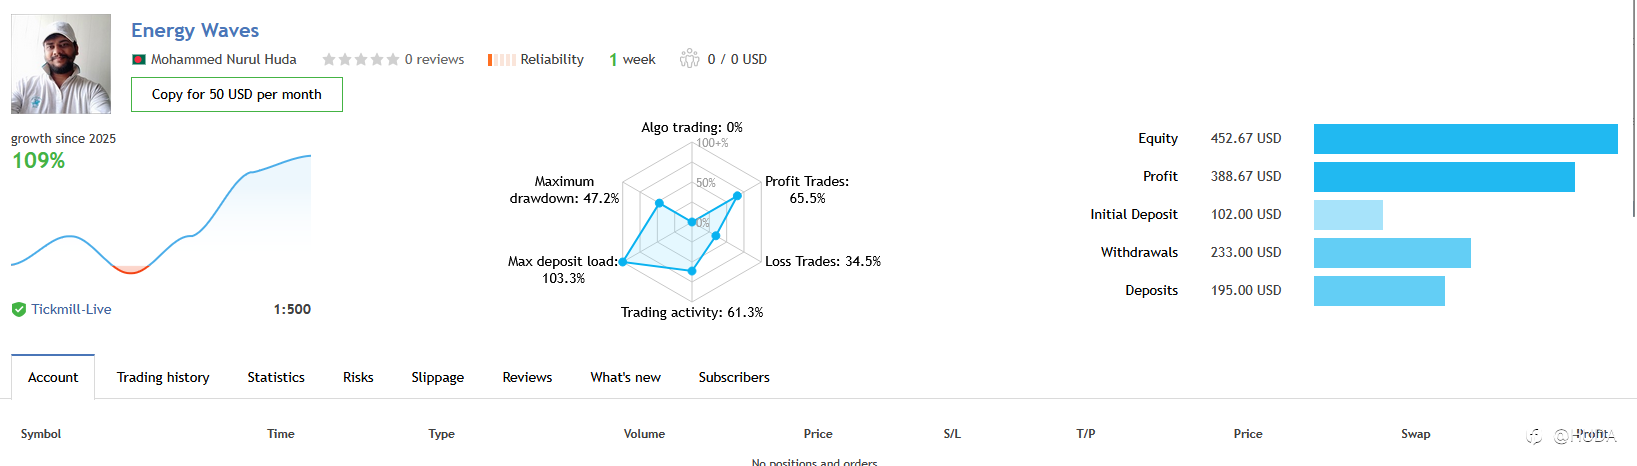Show the Subscribers tab
The image size is (1637, 466).
pyautogui.click(x=734, y=378)
